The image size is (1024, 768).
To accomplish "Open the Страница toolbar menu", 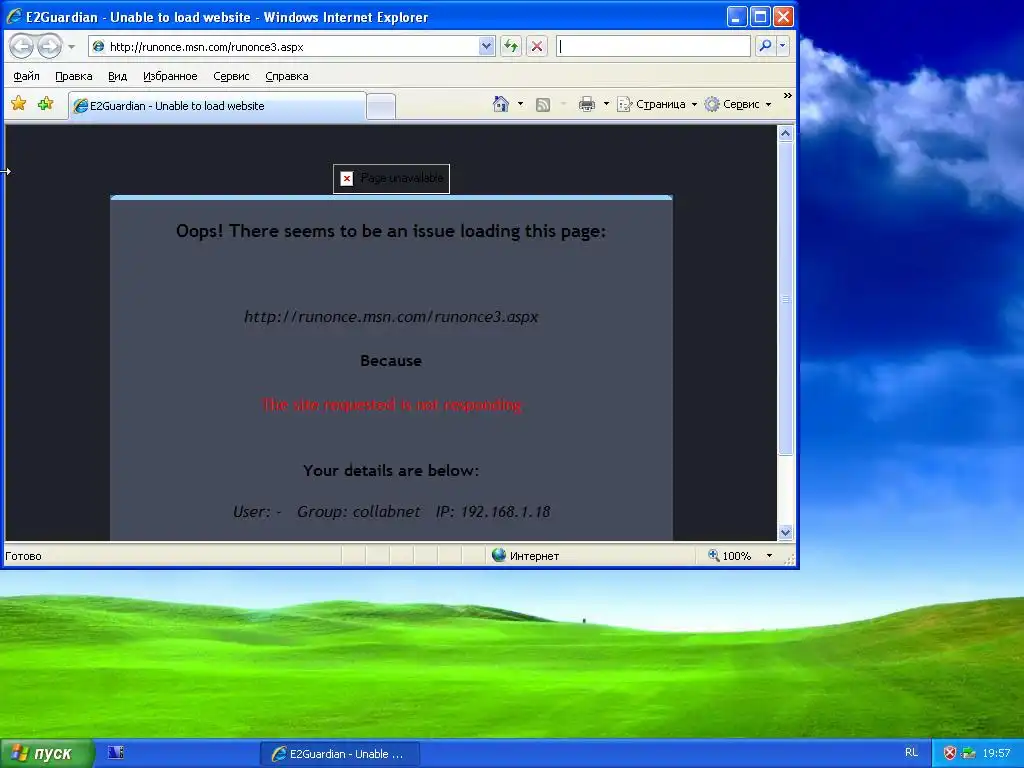I will click(x=658, y=104).
